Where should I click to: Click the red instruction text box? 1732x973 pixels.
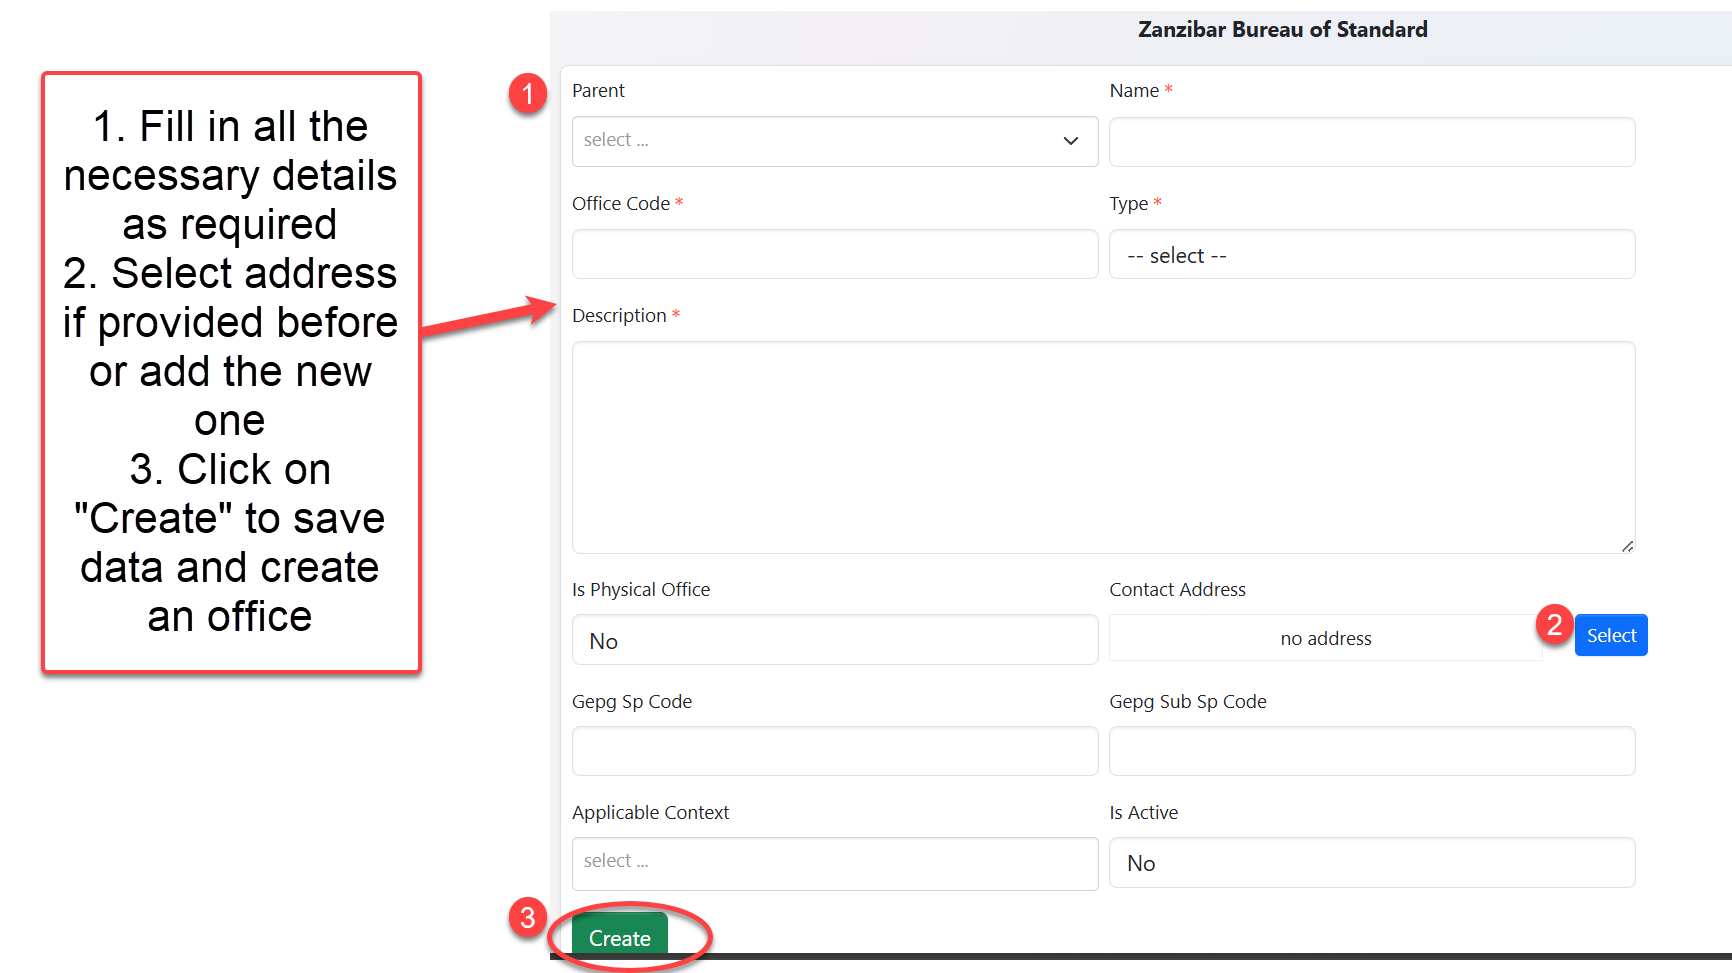coord(231,372)
